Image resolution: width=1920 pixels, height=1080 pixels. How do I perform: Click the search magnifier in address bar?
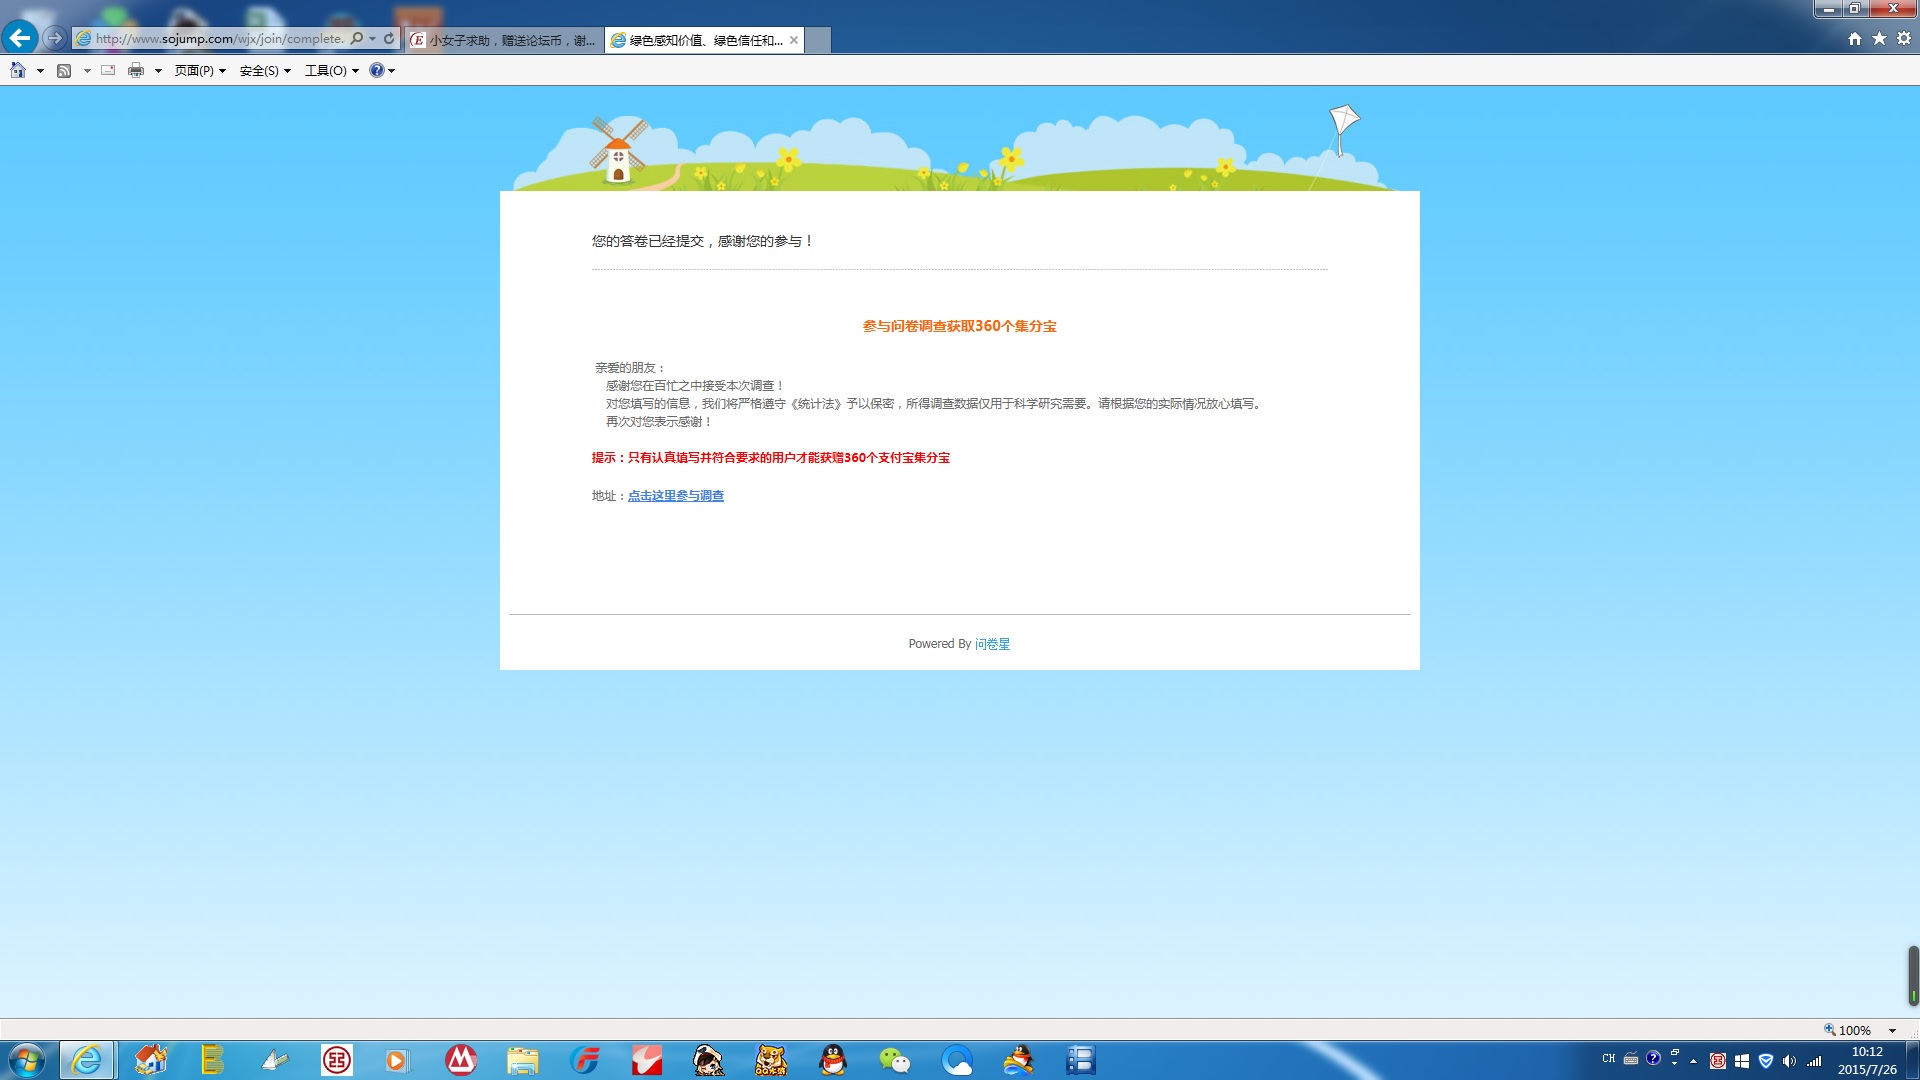click(x=357, y=39)
